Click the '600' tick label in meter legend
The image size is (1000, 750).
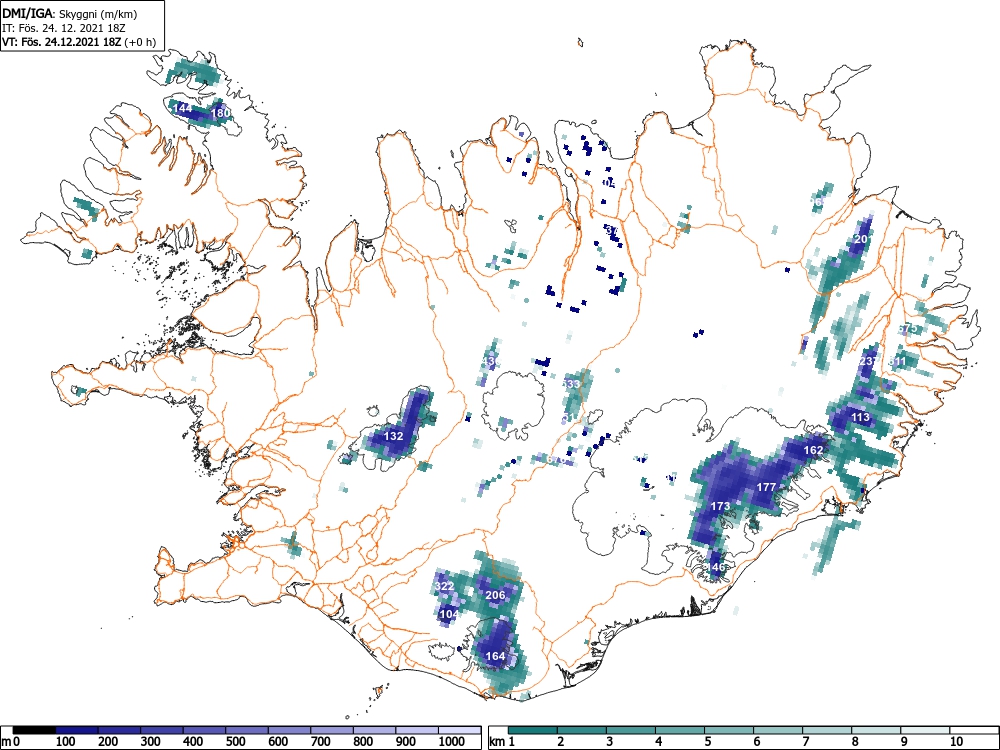[x=278, y=742]
